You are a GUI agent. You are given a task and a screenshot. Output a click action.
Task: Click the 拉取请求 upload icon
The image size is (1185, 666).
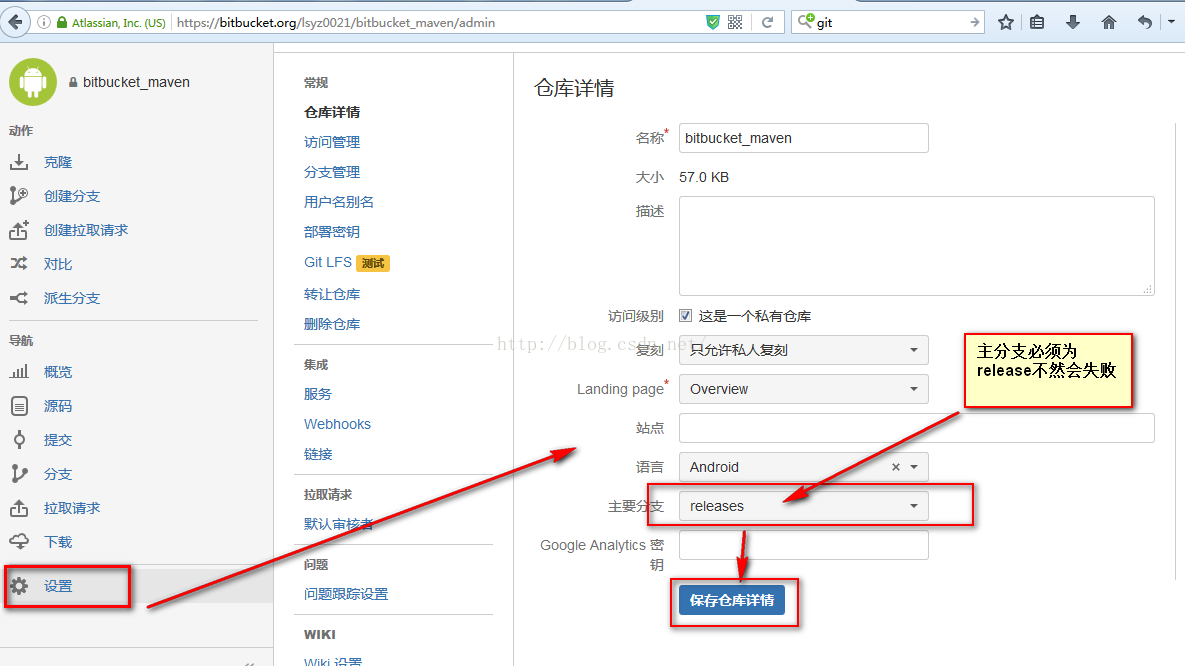pos(19,508)
